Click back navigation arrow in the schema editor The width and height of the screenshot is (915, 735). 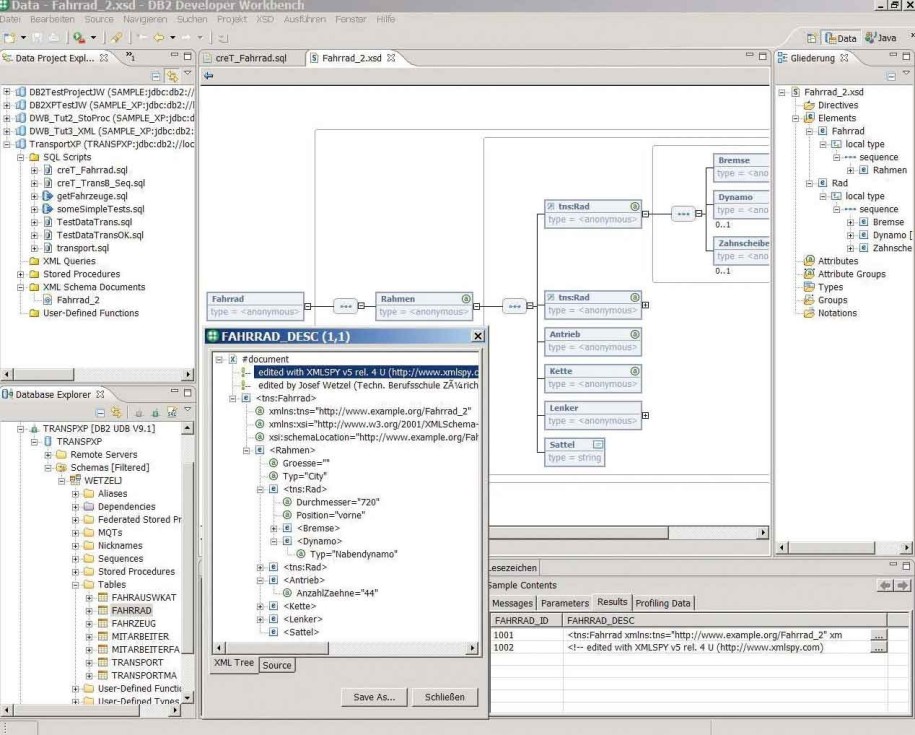209,74
